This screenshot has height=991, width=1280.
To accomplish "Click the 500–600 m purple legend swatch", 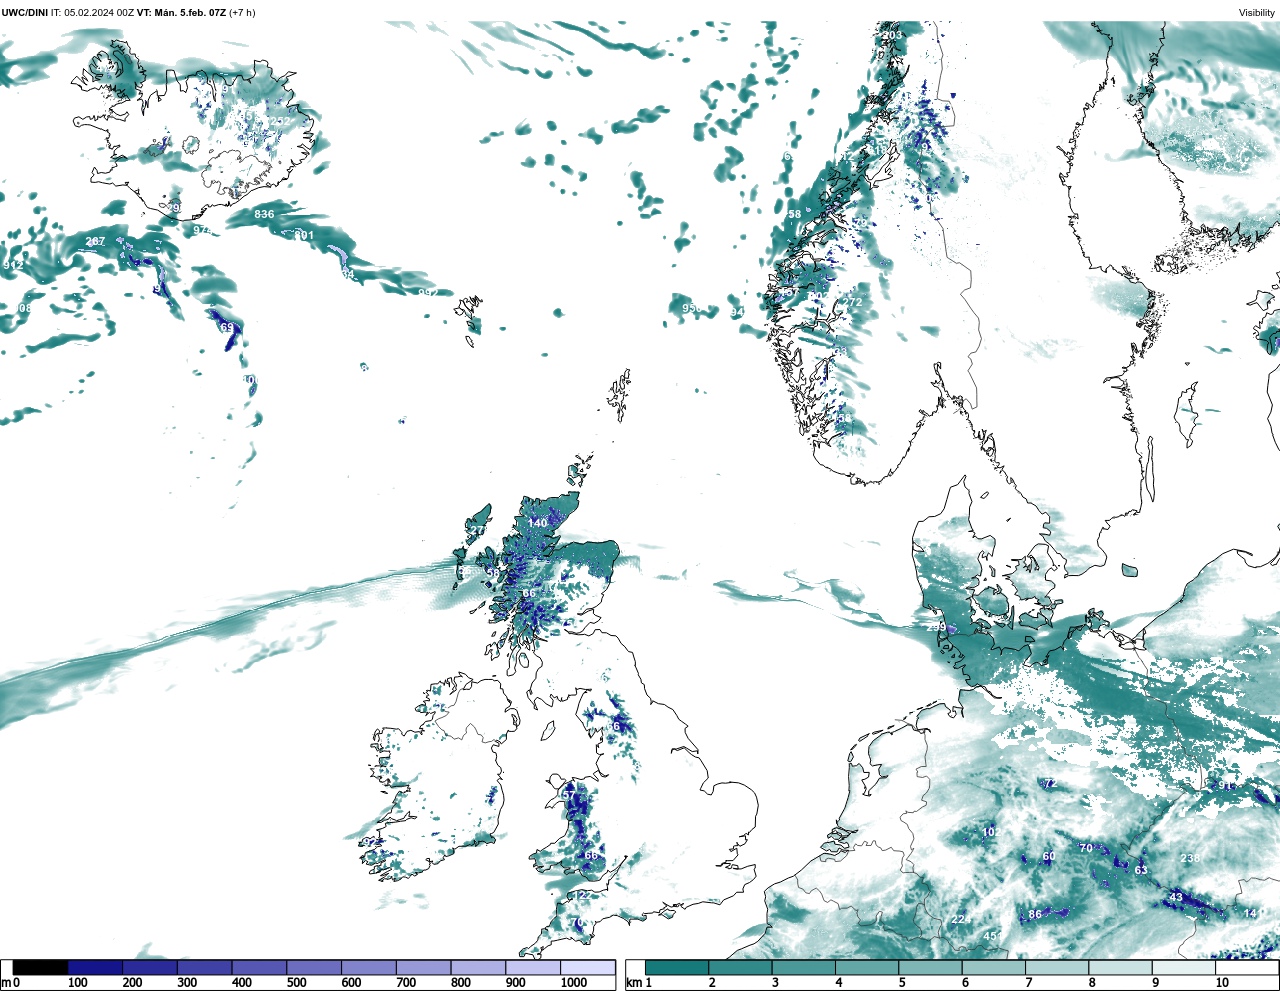I will (x=314, y=967).
